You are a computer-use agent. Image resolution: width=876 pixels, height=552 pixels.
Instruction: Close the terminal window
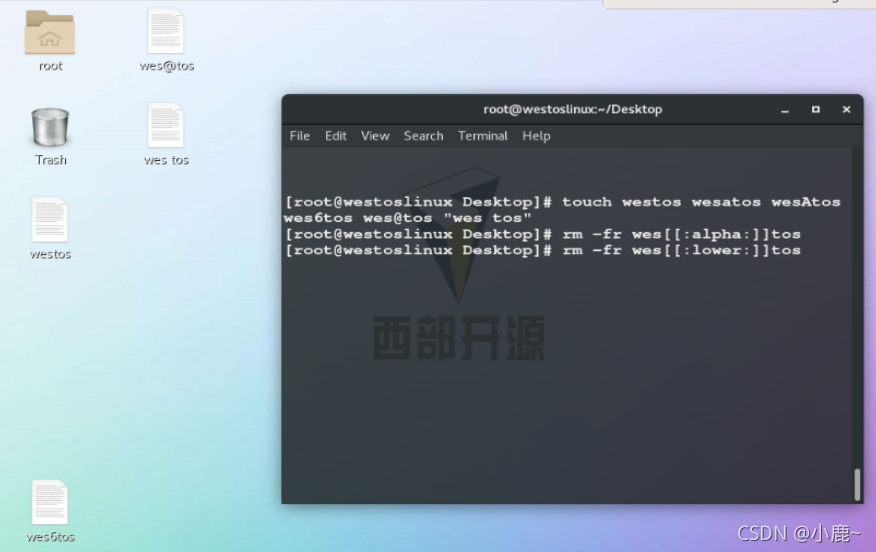point(846,110)
